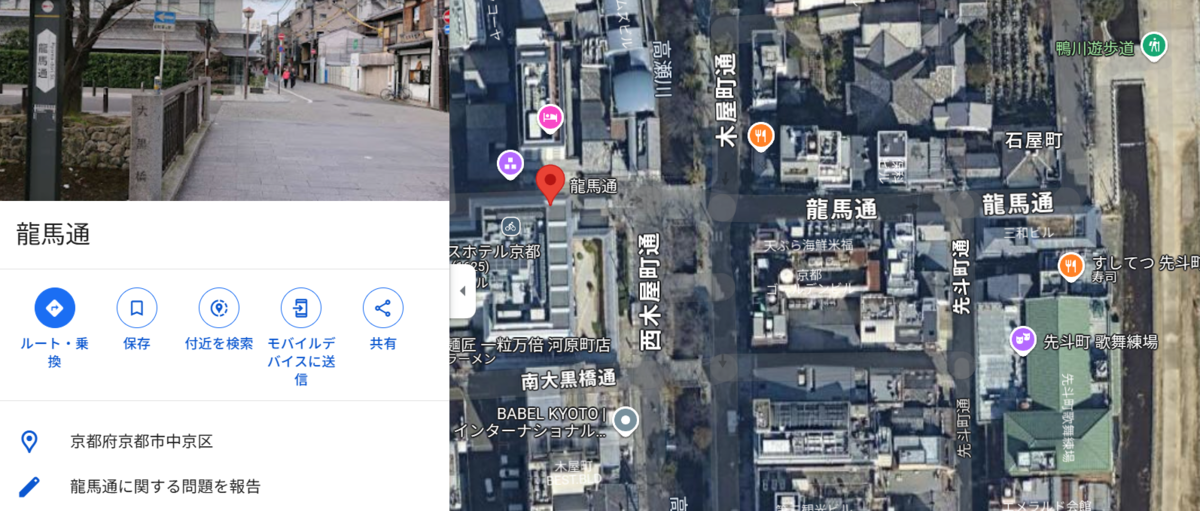Screen dimensions: 1200x511
Task: Click the purple marker beside the red pin
Action: click(x=510, y=163)
